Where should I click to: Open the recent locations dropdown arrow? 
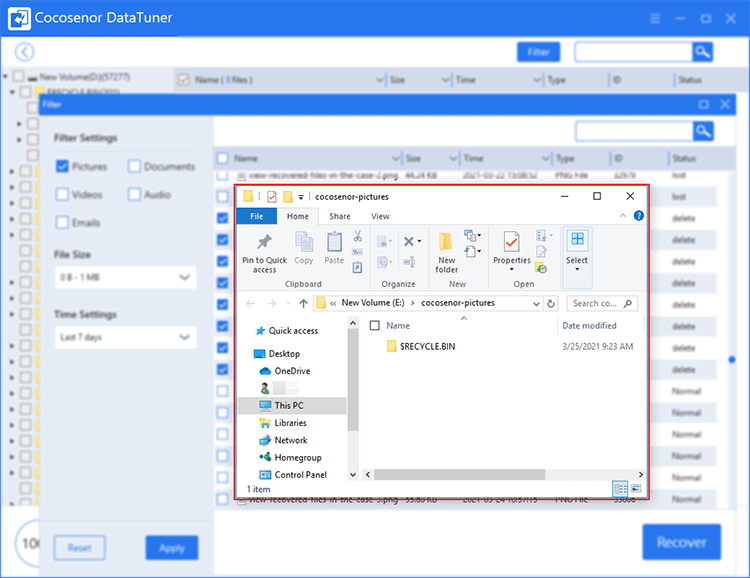tap(288, 303)
